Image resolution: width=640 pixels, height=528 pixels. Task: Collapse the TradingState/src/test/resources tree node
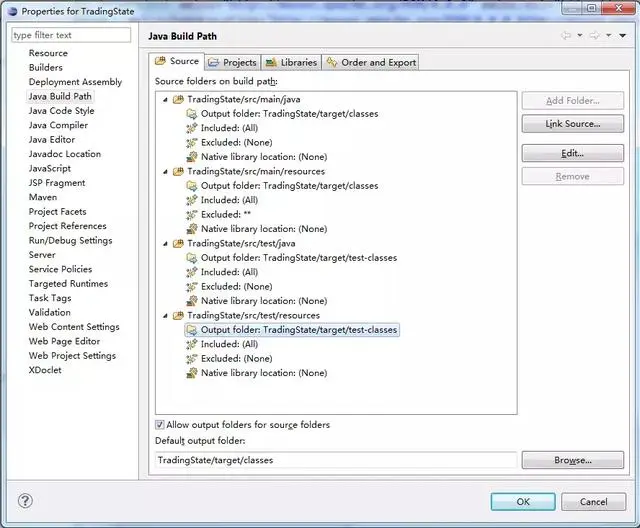(x=165, y=316)
